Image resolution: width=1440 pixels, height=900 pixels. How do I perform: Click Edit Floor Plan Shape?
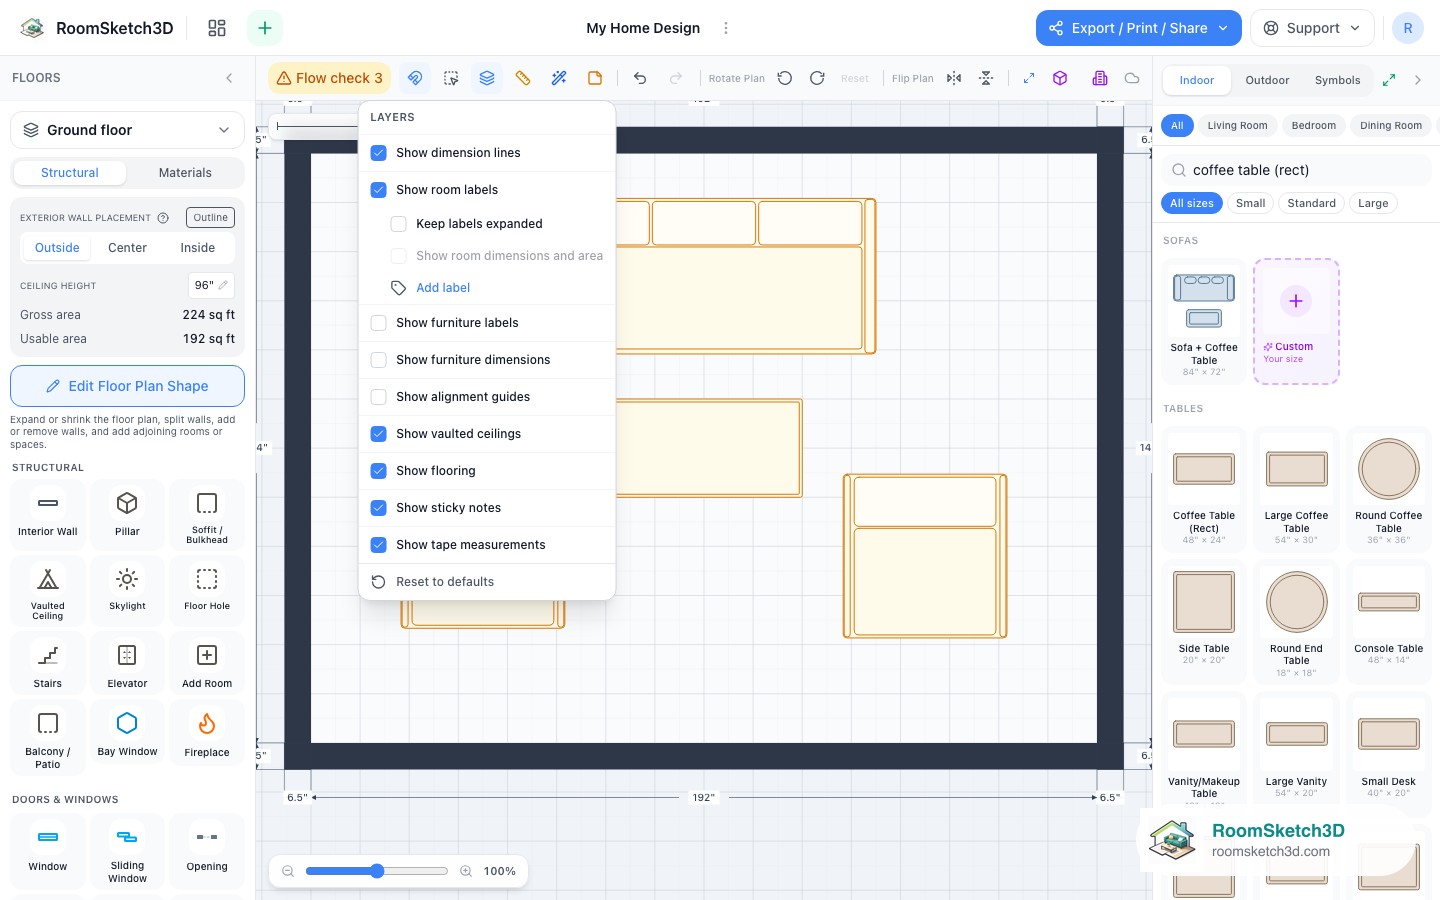point(127,386)
